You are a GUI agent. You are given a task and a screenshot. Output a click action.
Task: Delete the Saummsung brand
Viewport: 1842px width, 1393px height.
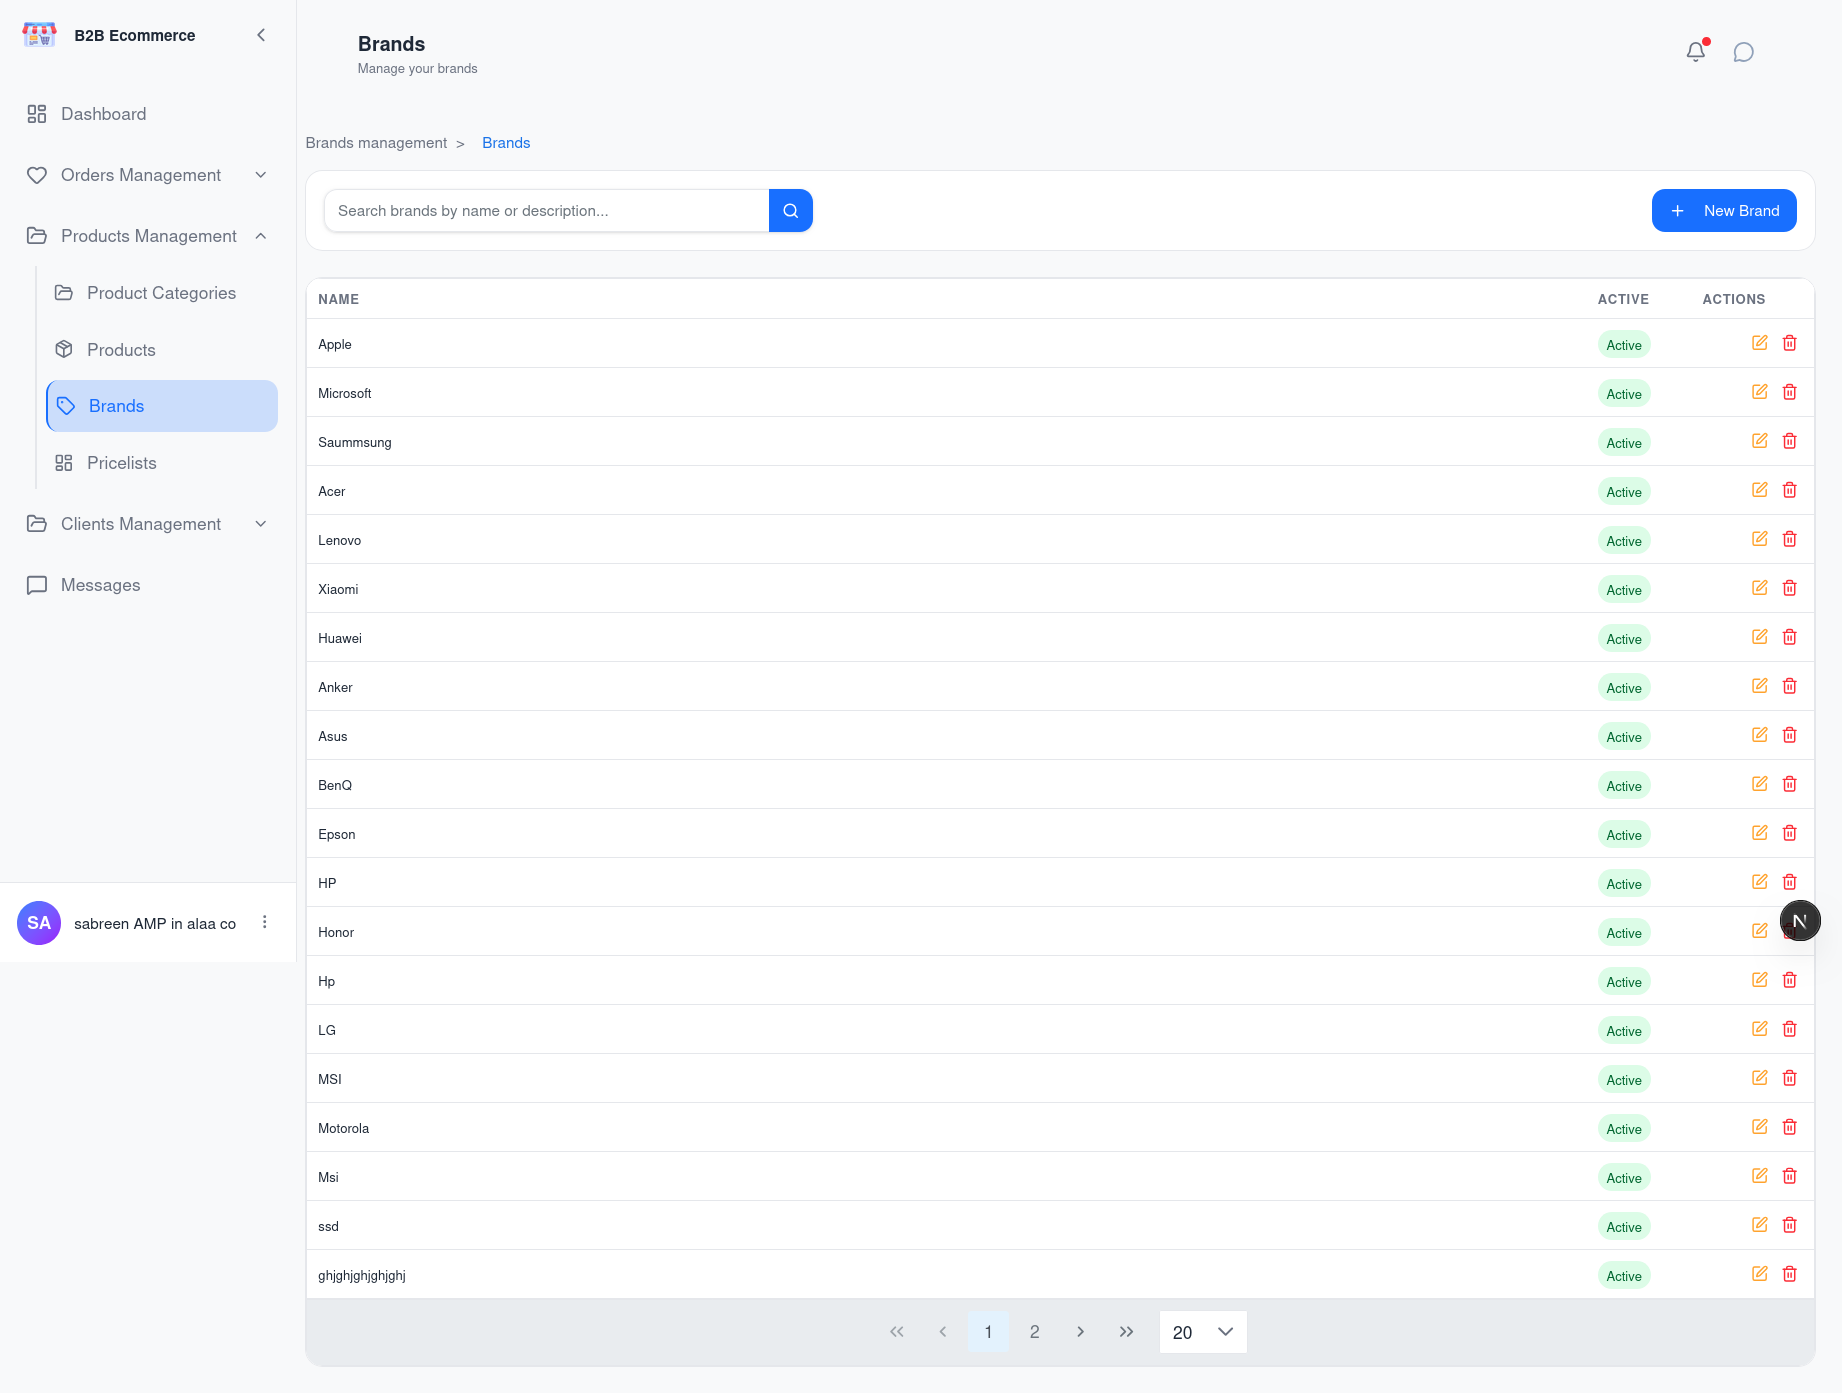[1790, 441]
